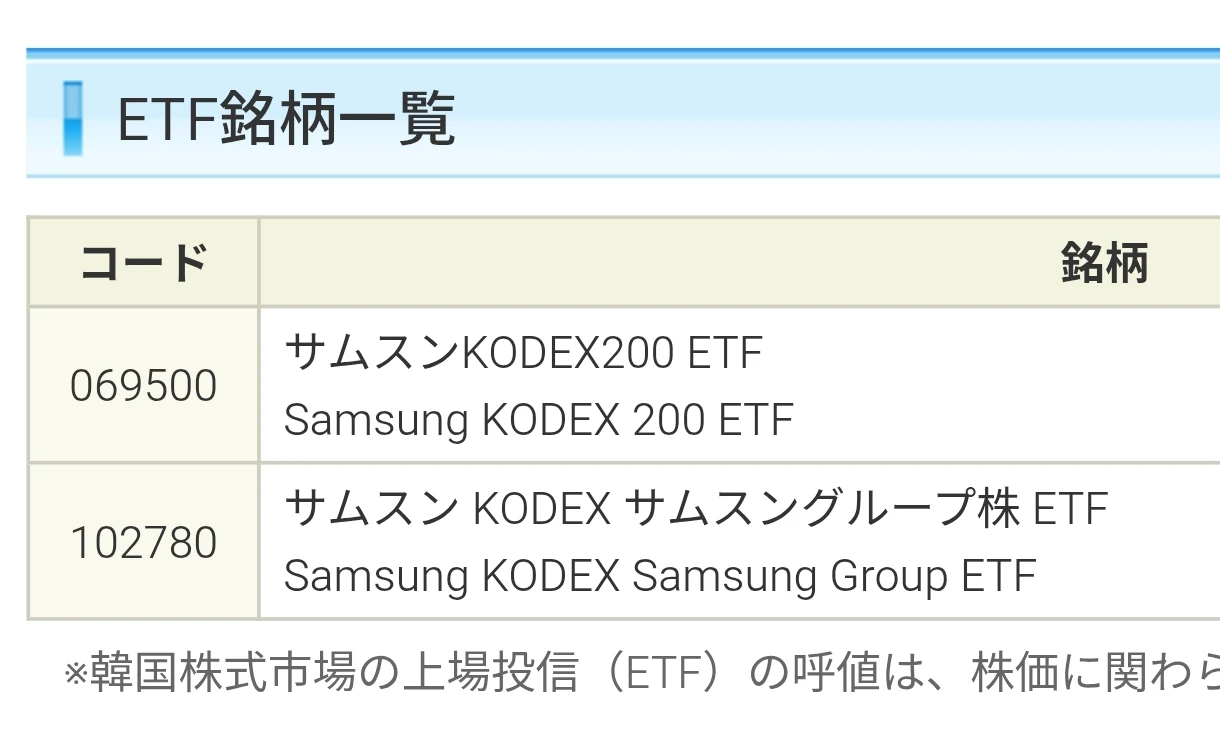Click ETF code 069500
The height and width of the screenshot is (737, 1220).
pyautogui.click(x=143, y=386)
